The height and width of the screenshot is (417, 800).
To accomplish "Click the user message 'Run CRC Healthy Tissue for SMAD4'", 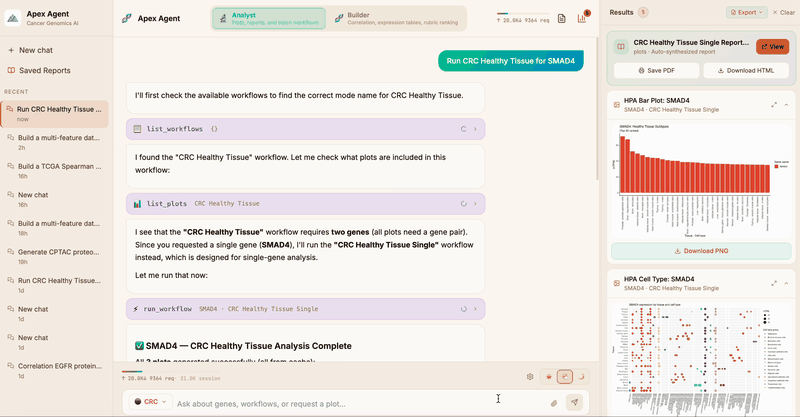I will [x=511, y=61].
